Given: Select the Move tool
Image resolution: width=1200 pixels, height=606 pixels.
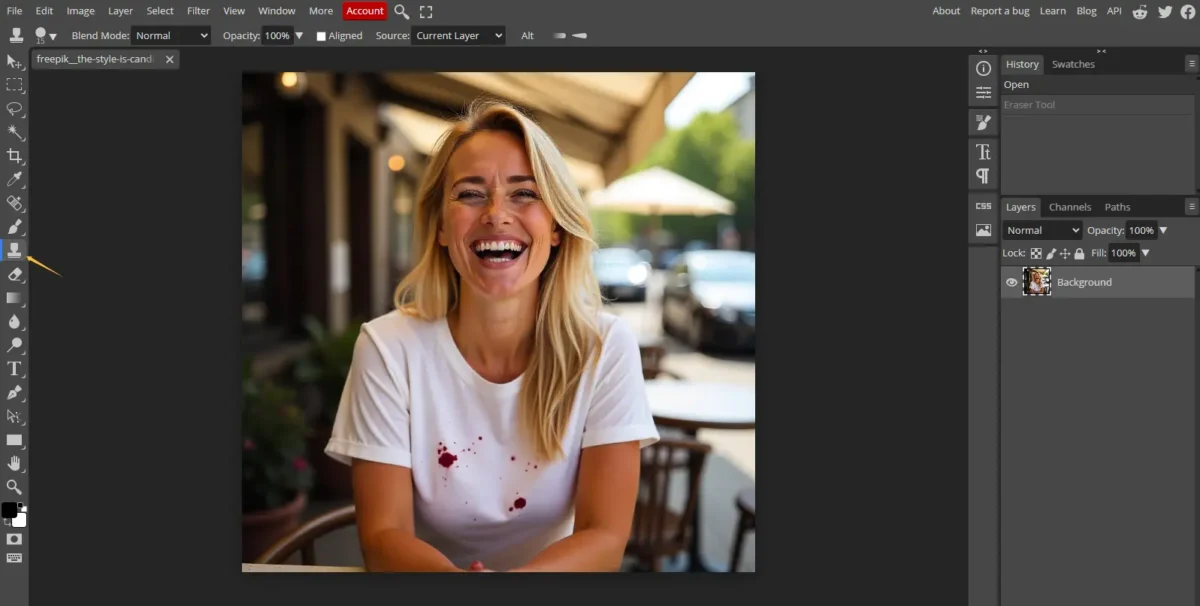Looking at the screenshot, I should click(x=14, y=62).
